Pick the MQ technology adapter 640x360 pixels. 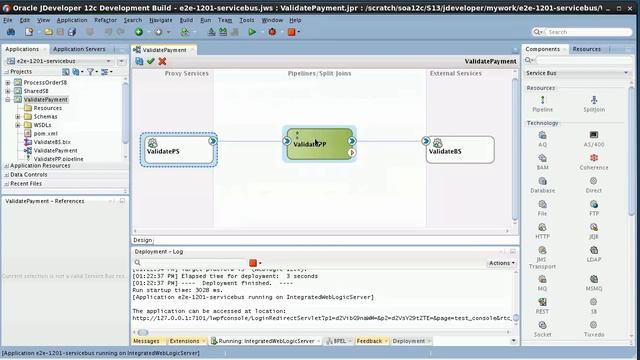(542, 283)
